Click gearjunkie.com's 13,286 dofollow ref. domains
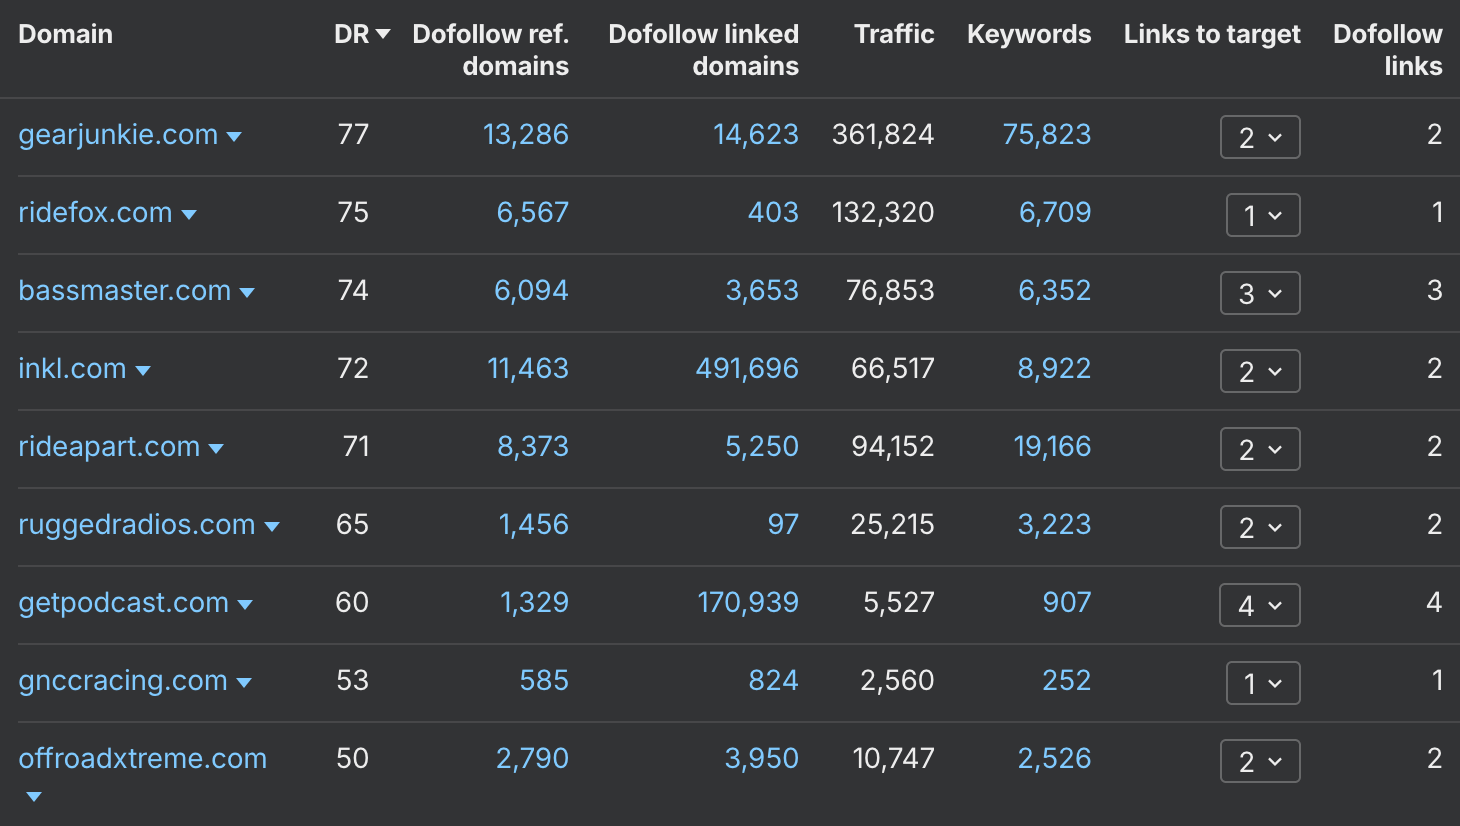Image resolution: width=1460 pixels, height=826 pixels. pos(526,135)
